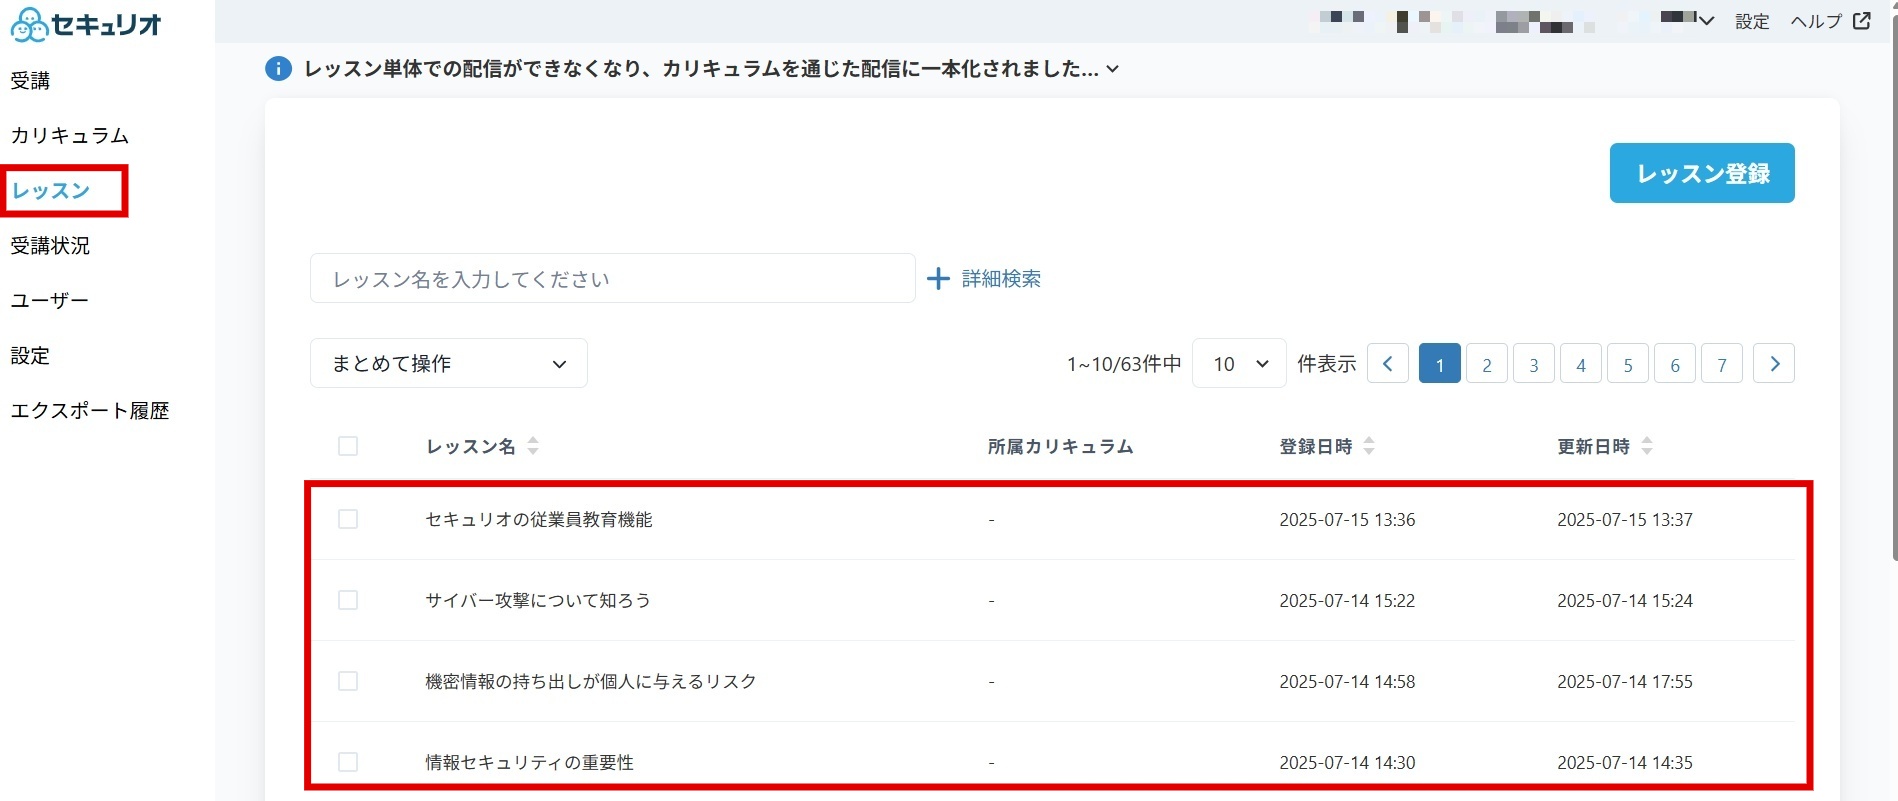Open help via external link icon
The image size is (1898, 801).
click(1862, 21)
